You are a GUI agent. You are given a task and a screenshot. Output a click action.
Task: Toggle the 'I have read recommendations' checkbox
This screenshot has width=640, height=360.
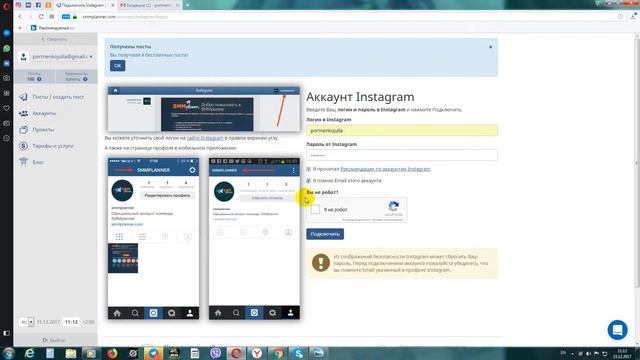[x=309, y=169]
